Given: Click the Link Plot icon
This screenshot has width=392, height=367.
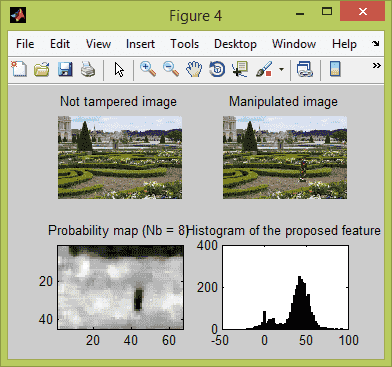Looking at the screenshot, I should click(305, 69).
